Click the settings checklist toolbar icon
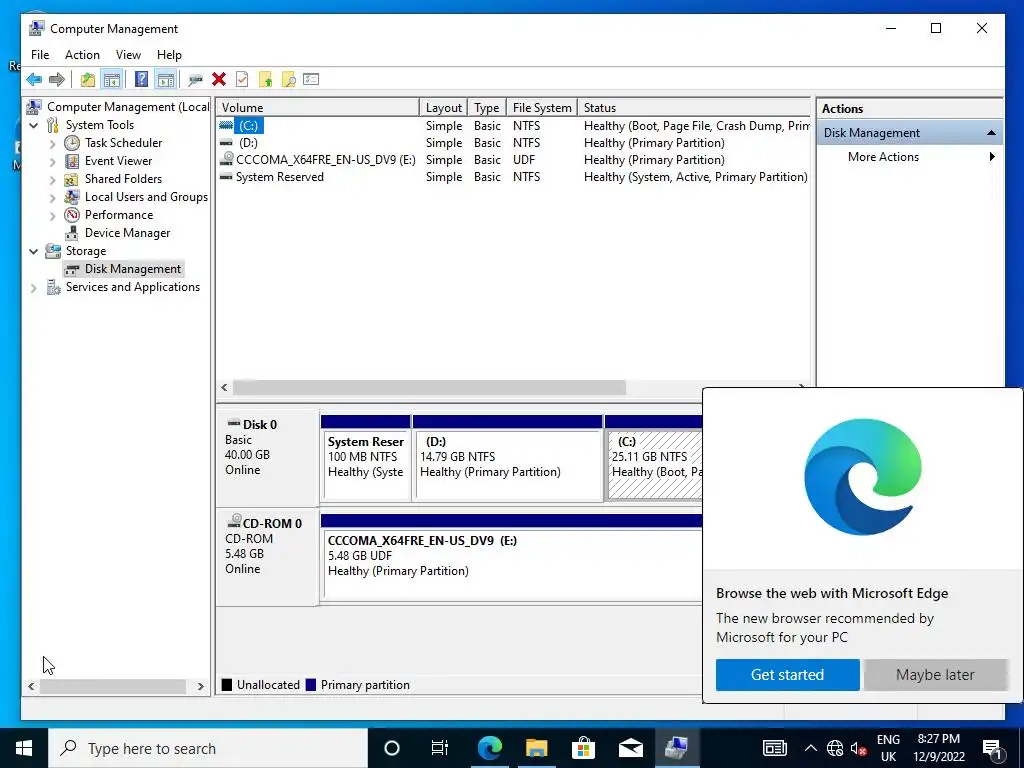Image resolution: width=1024 pixels, height=768 pixels. coord(311,80)
